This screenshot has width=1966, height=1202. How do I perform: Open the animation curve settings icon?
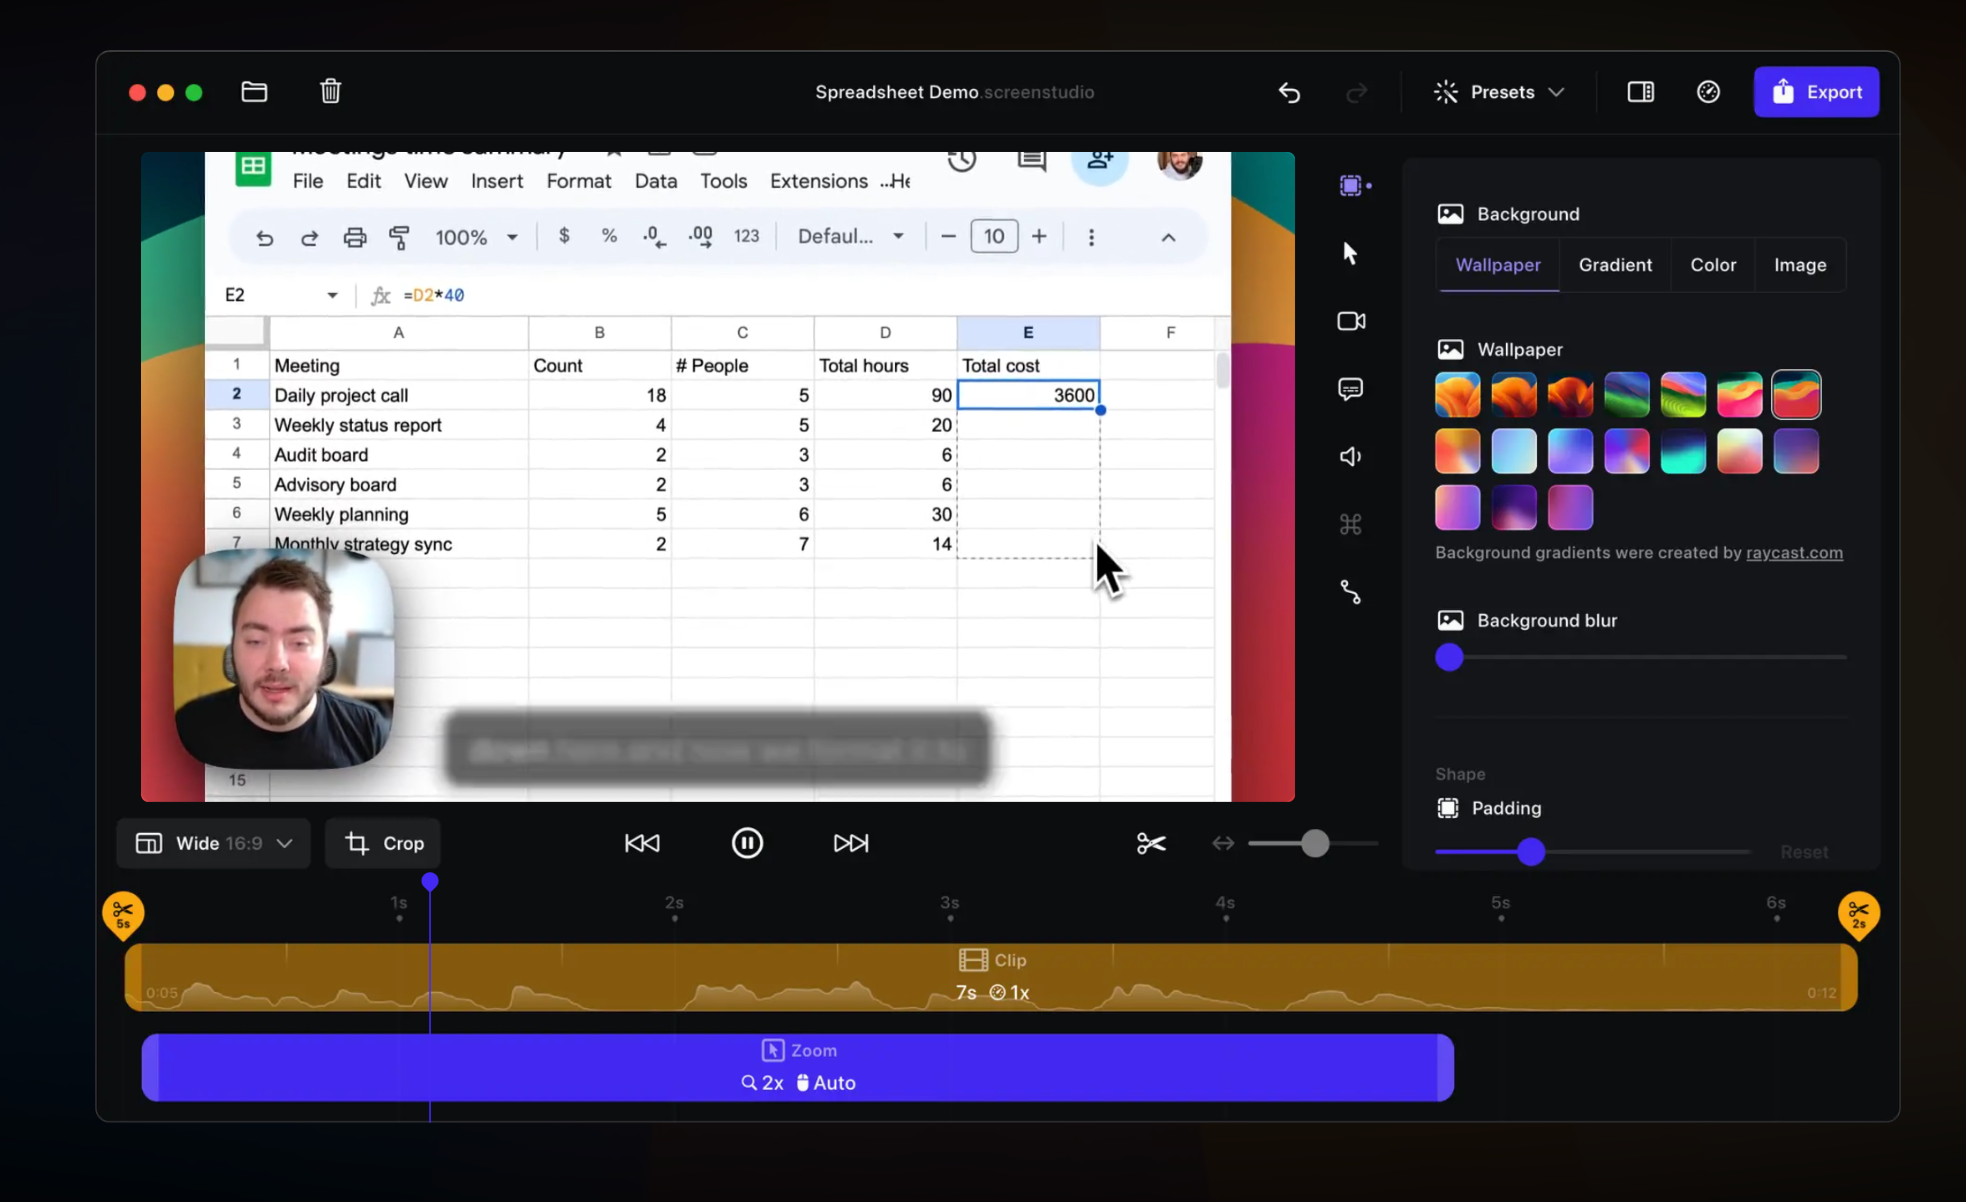point(1350,592)
